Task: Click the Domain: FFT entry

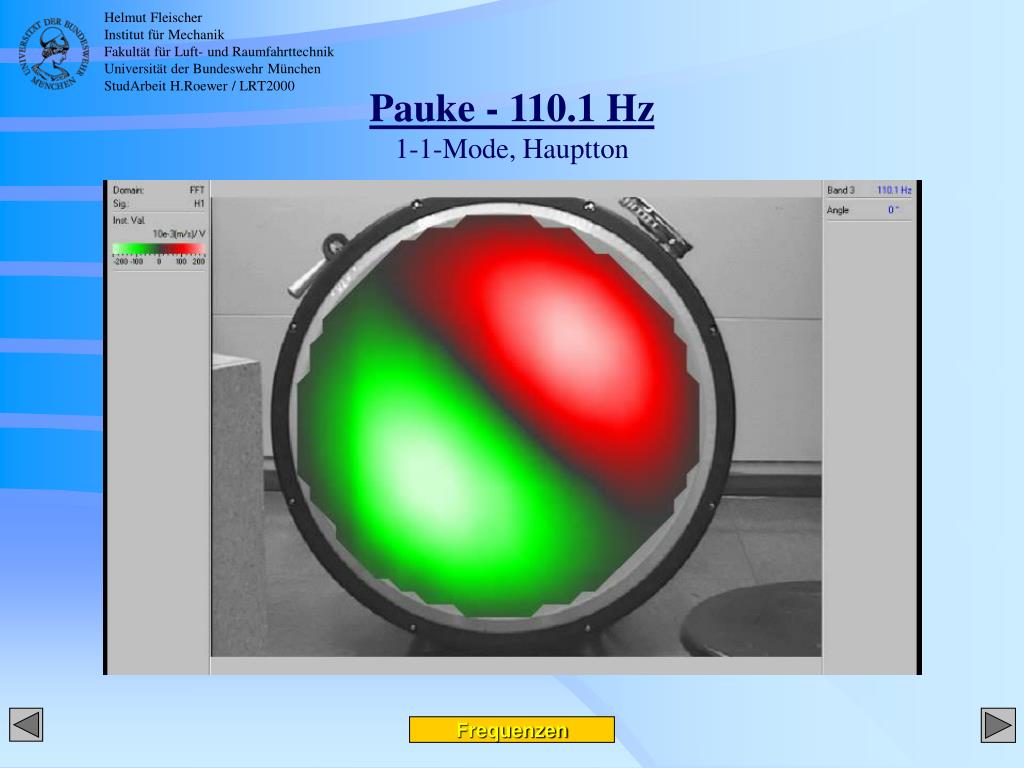Action: (x=159, y=190)
